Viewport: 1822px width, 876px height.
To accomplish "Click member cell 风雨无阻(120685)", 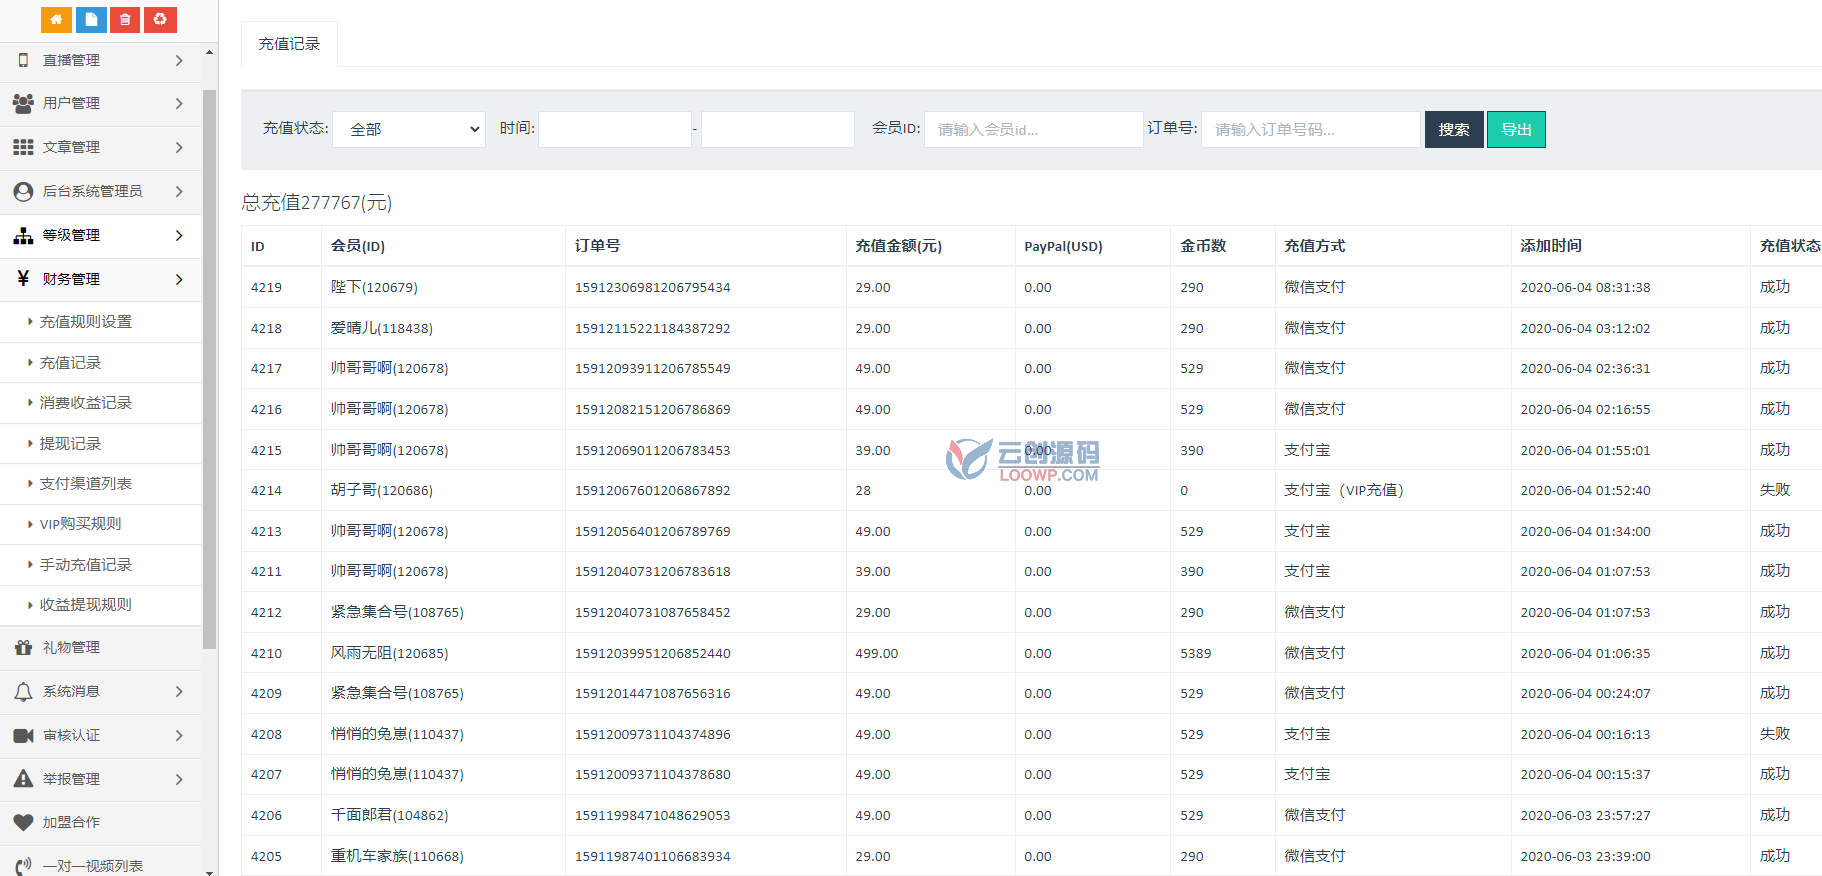I will click(x=389, y=653).
